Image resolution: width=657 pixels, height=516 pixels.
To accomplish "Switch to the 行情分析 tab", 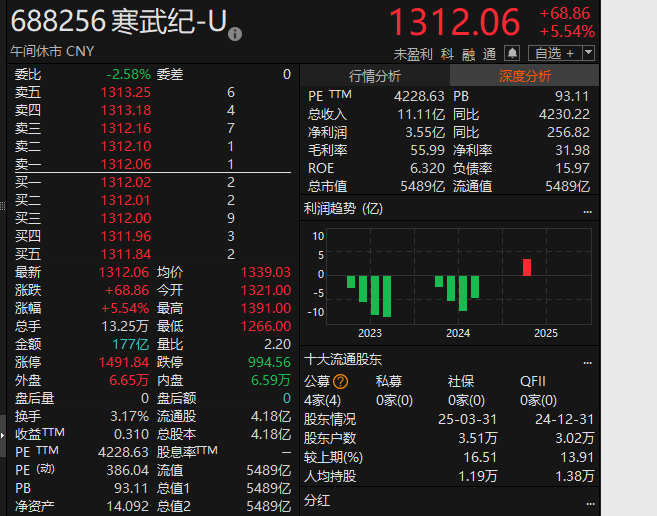I will coord(375,76).
